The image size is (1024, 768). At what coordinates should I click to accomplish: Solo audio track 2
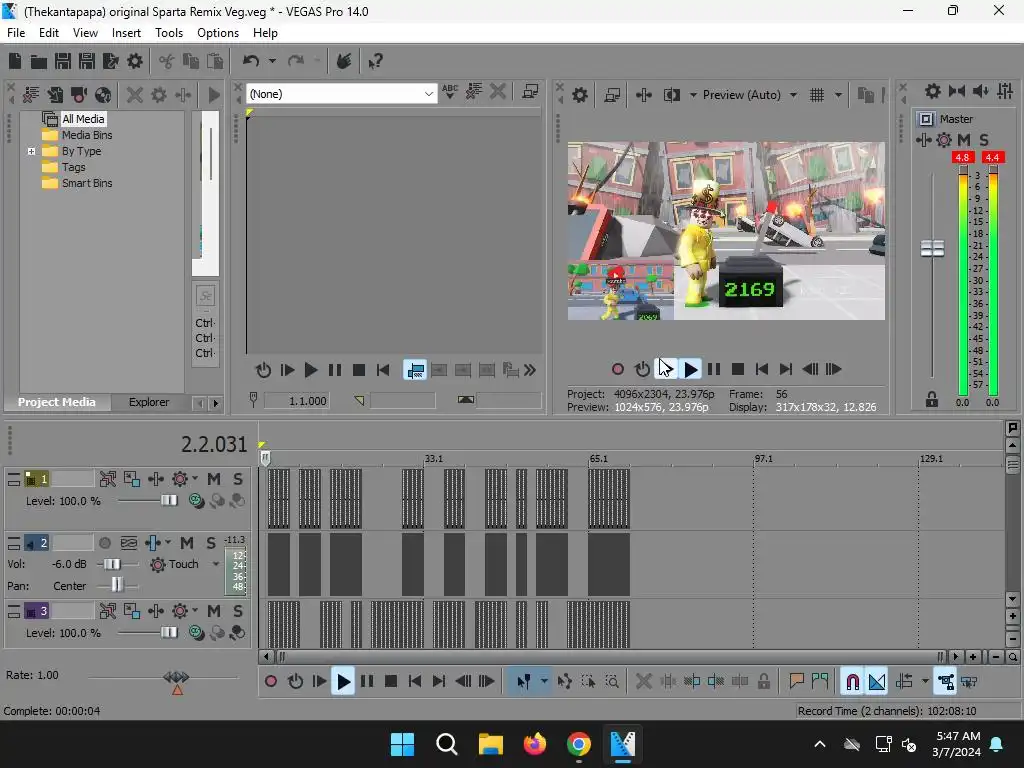click(x=210, y=543)
